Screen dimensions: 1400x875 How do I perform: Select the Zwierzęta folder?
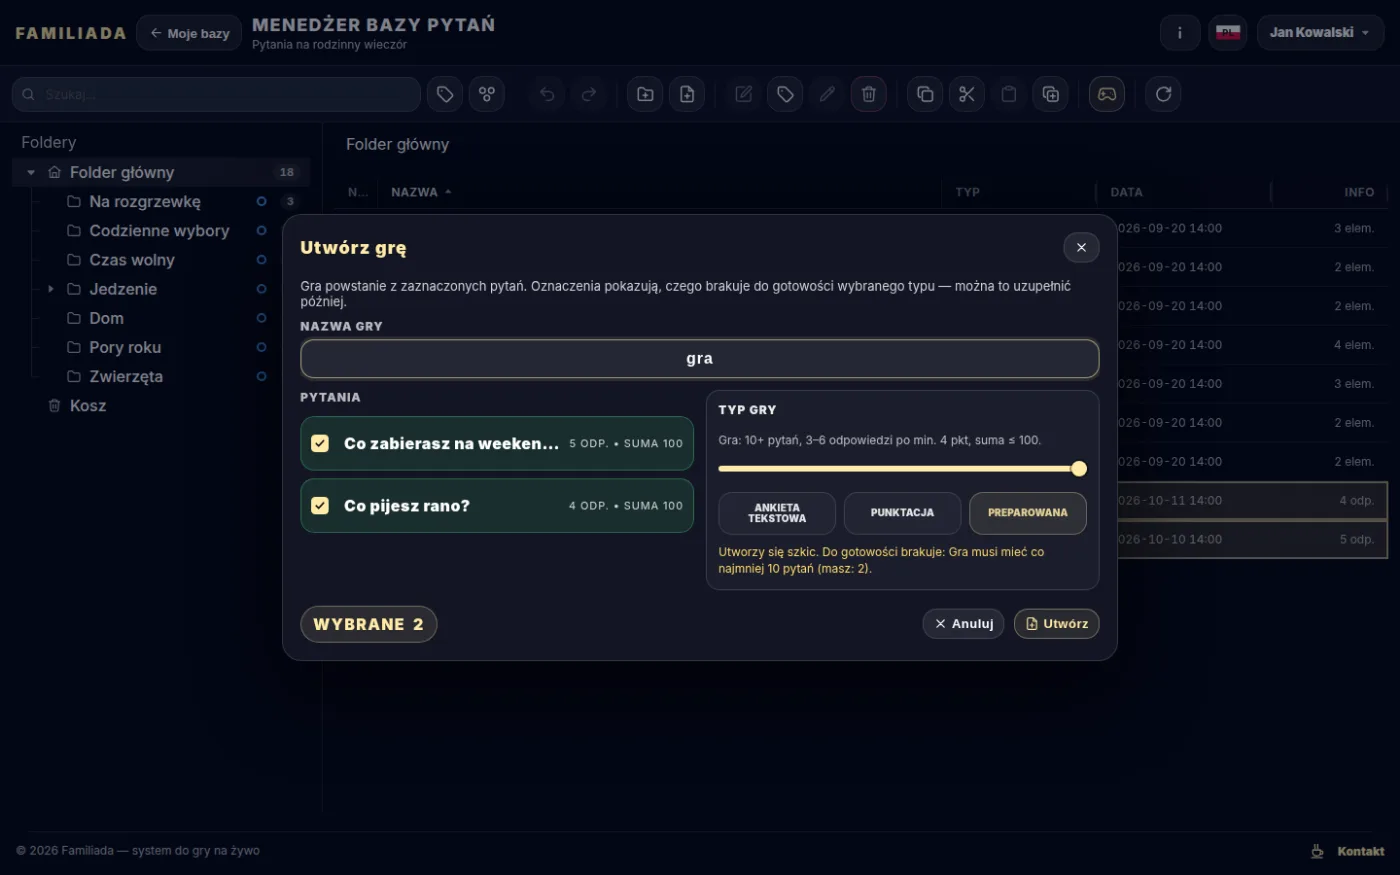[x=126, y=376]
